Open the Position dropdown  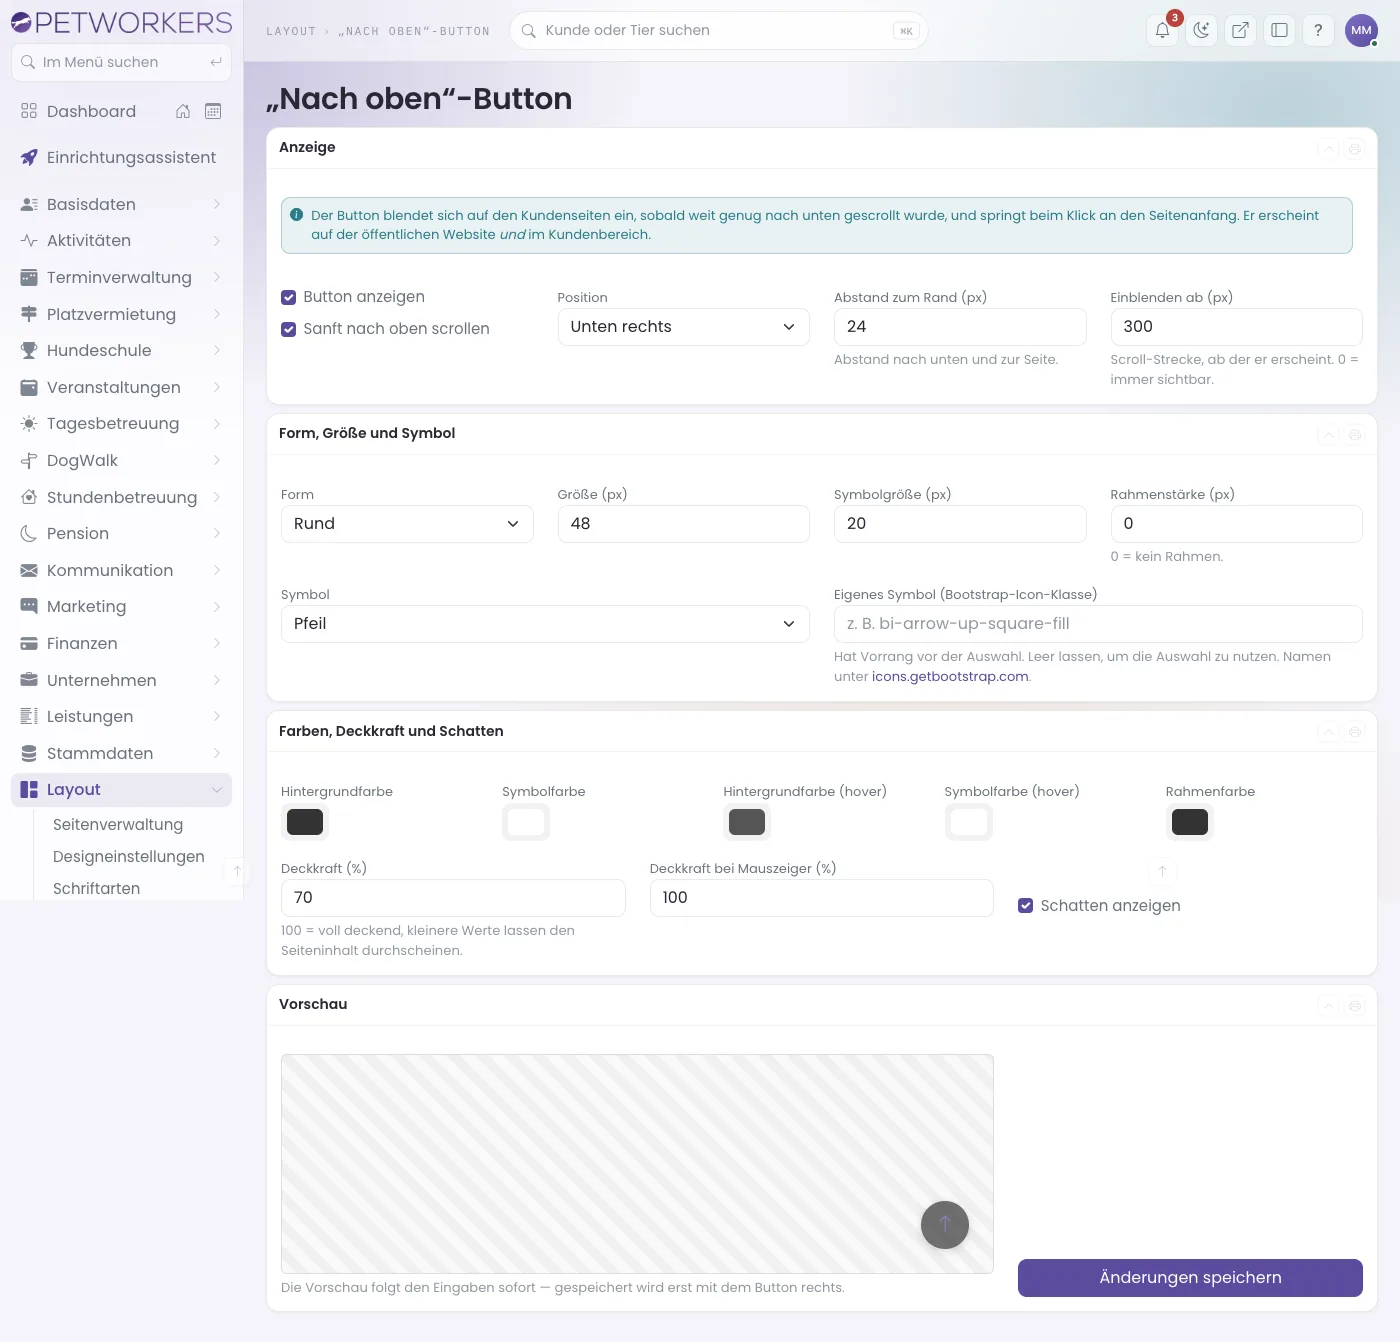[x=683, y=327]
